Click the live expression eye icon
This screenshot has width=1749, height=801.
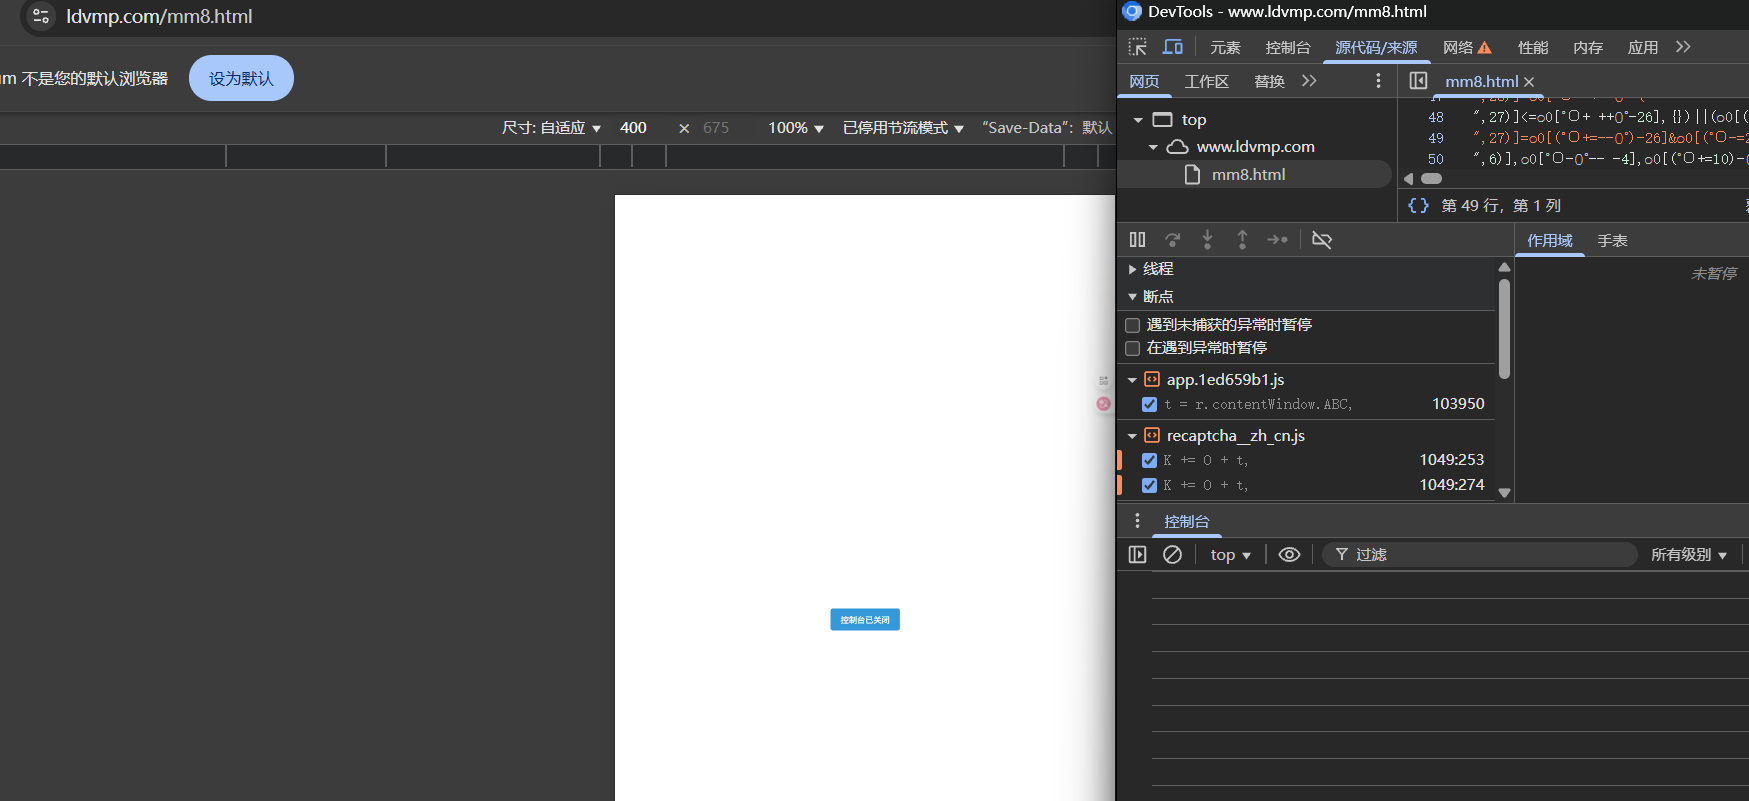[x=1289, y=555]
